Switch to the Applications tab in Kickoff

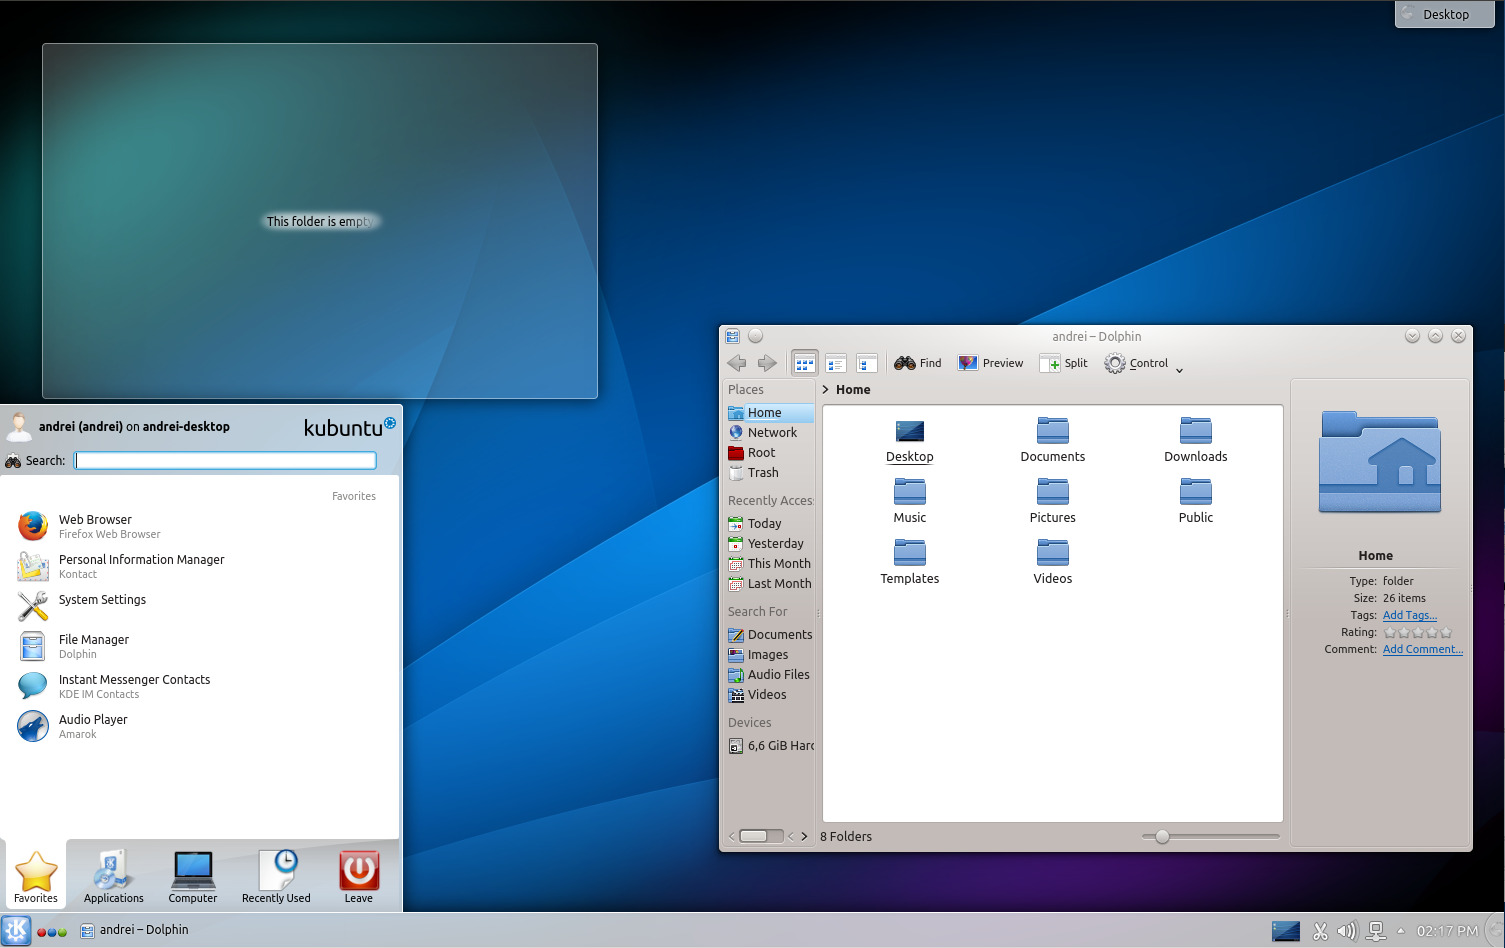(112, 875)
